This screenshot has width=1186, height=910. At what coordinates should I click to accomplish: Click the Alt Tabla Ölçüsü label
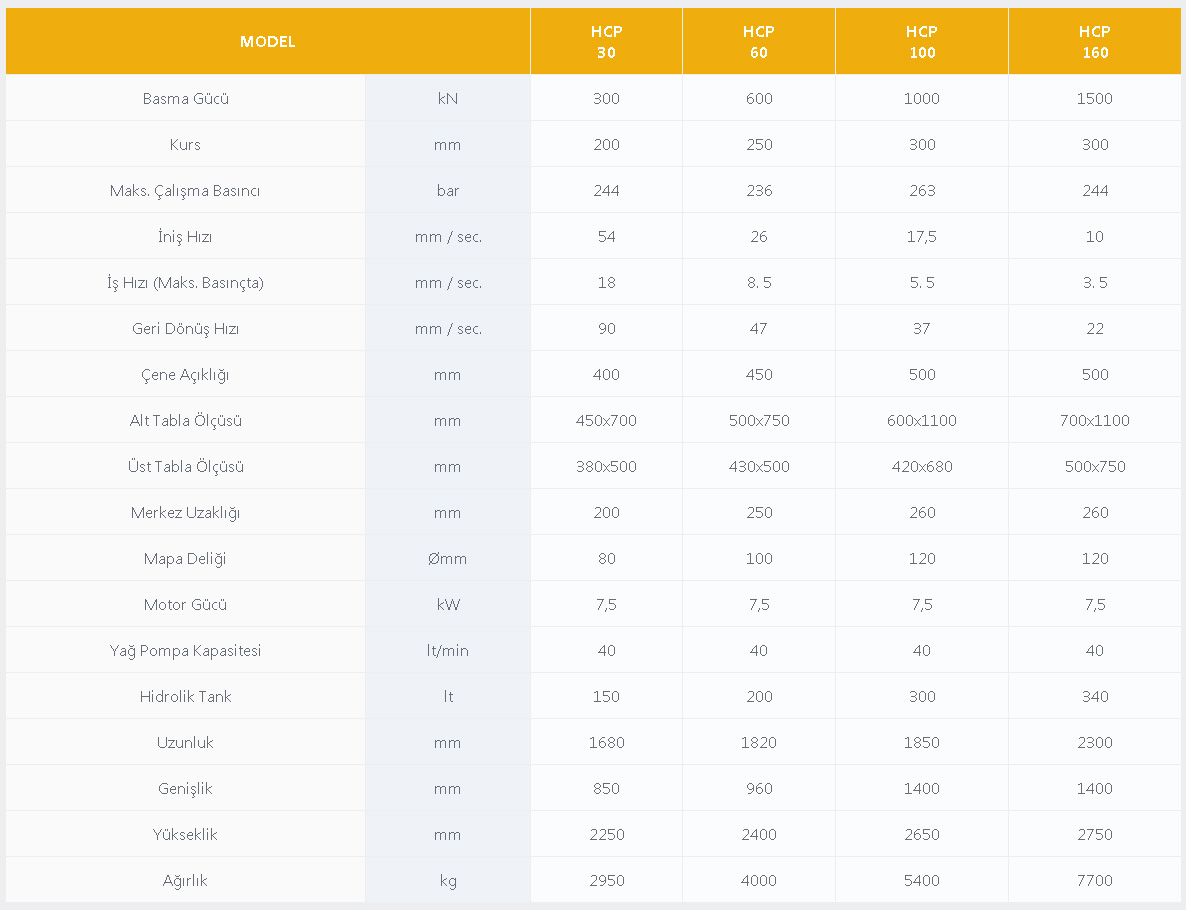tap(185, 421)
